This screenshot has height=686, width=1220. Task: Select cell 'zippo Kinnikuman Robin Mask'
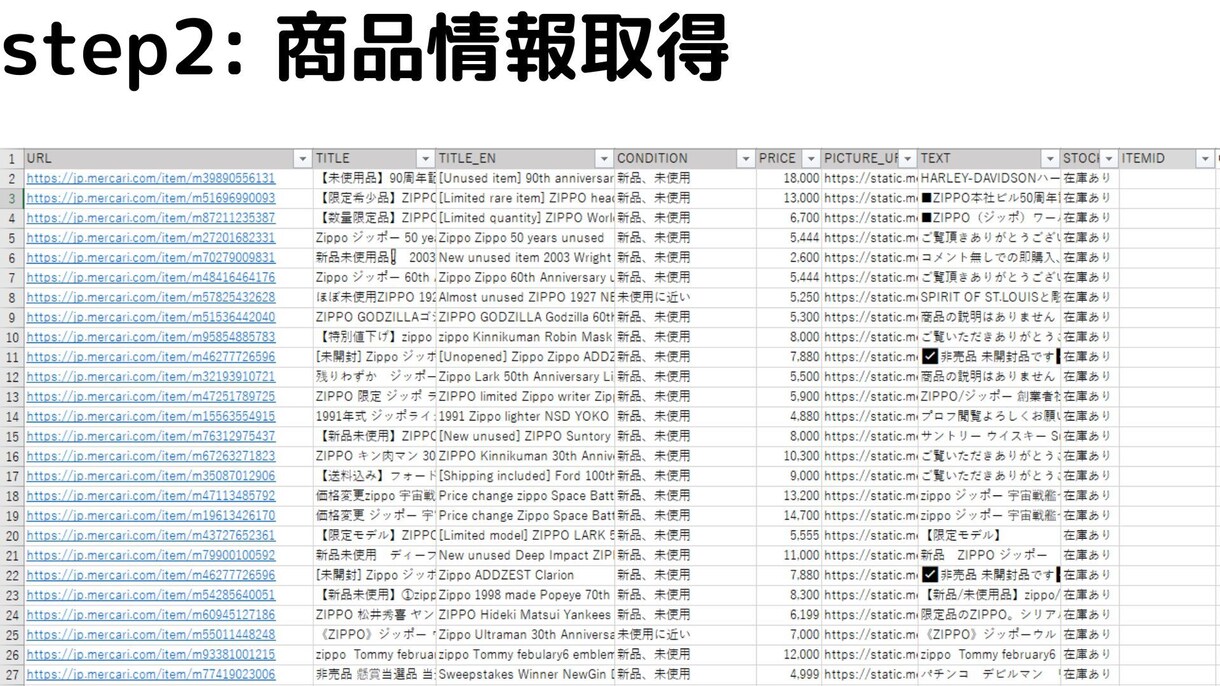pos(526,337)
